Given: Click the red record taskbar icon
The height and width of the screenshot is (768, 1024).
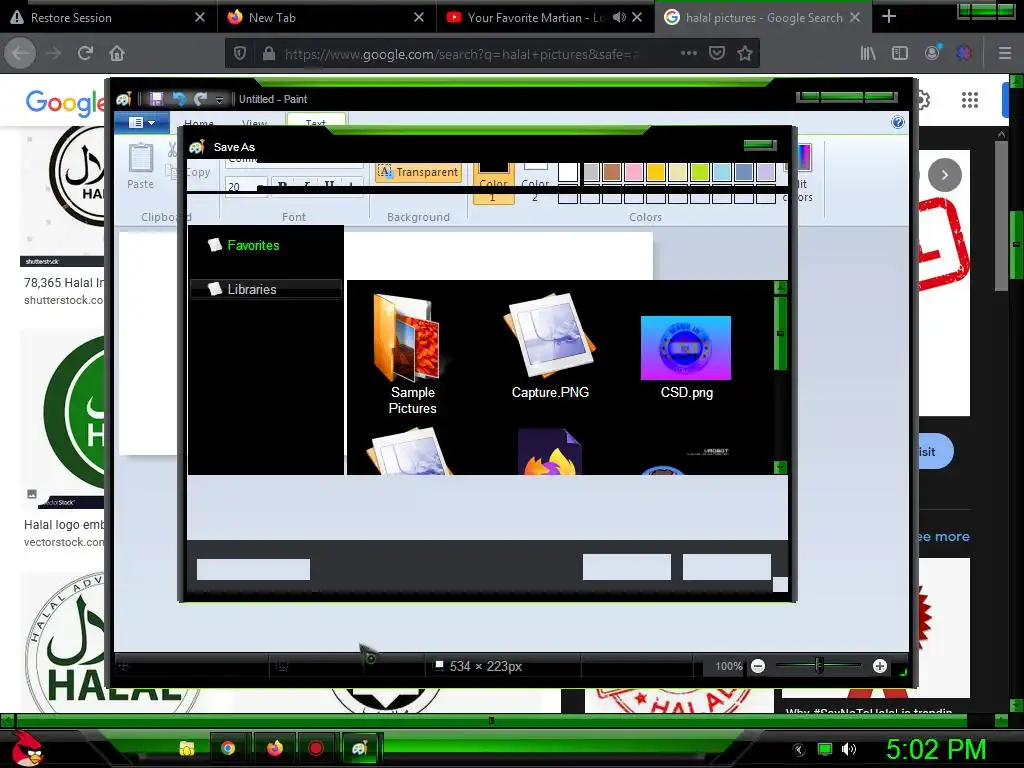Looking at the screenshot, I should coord(316,748).
